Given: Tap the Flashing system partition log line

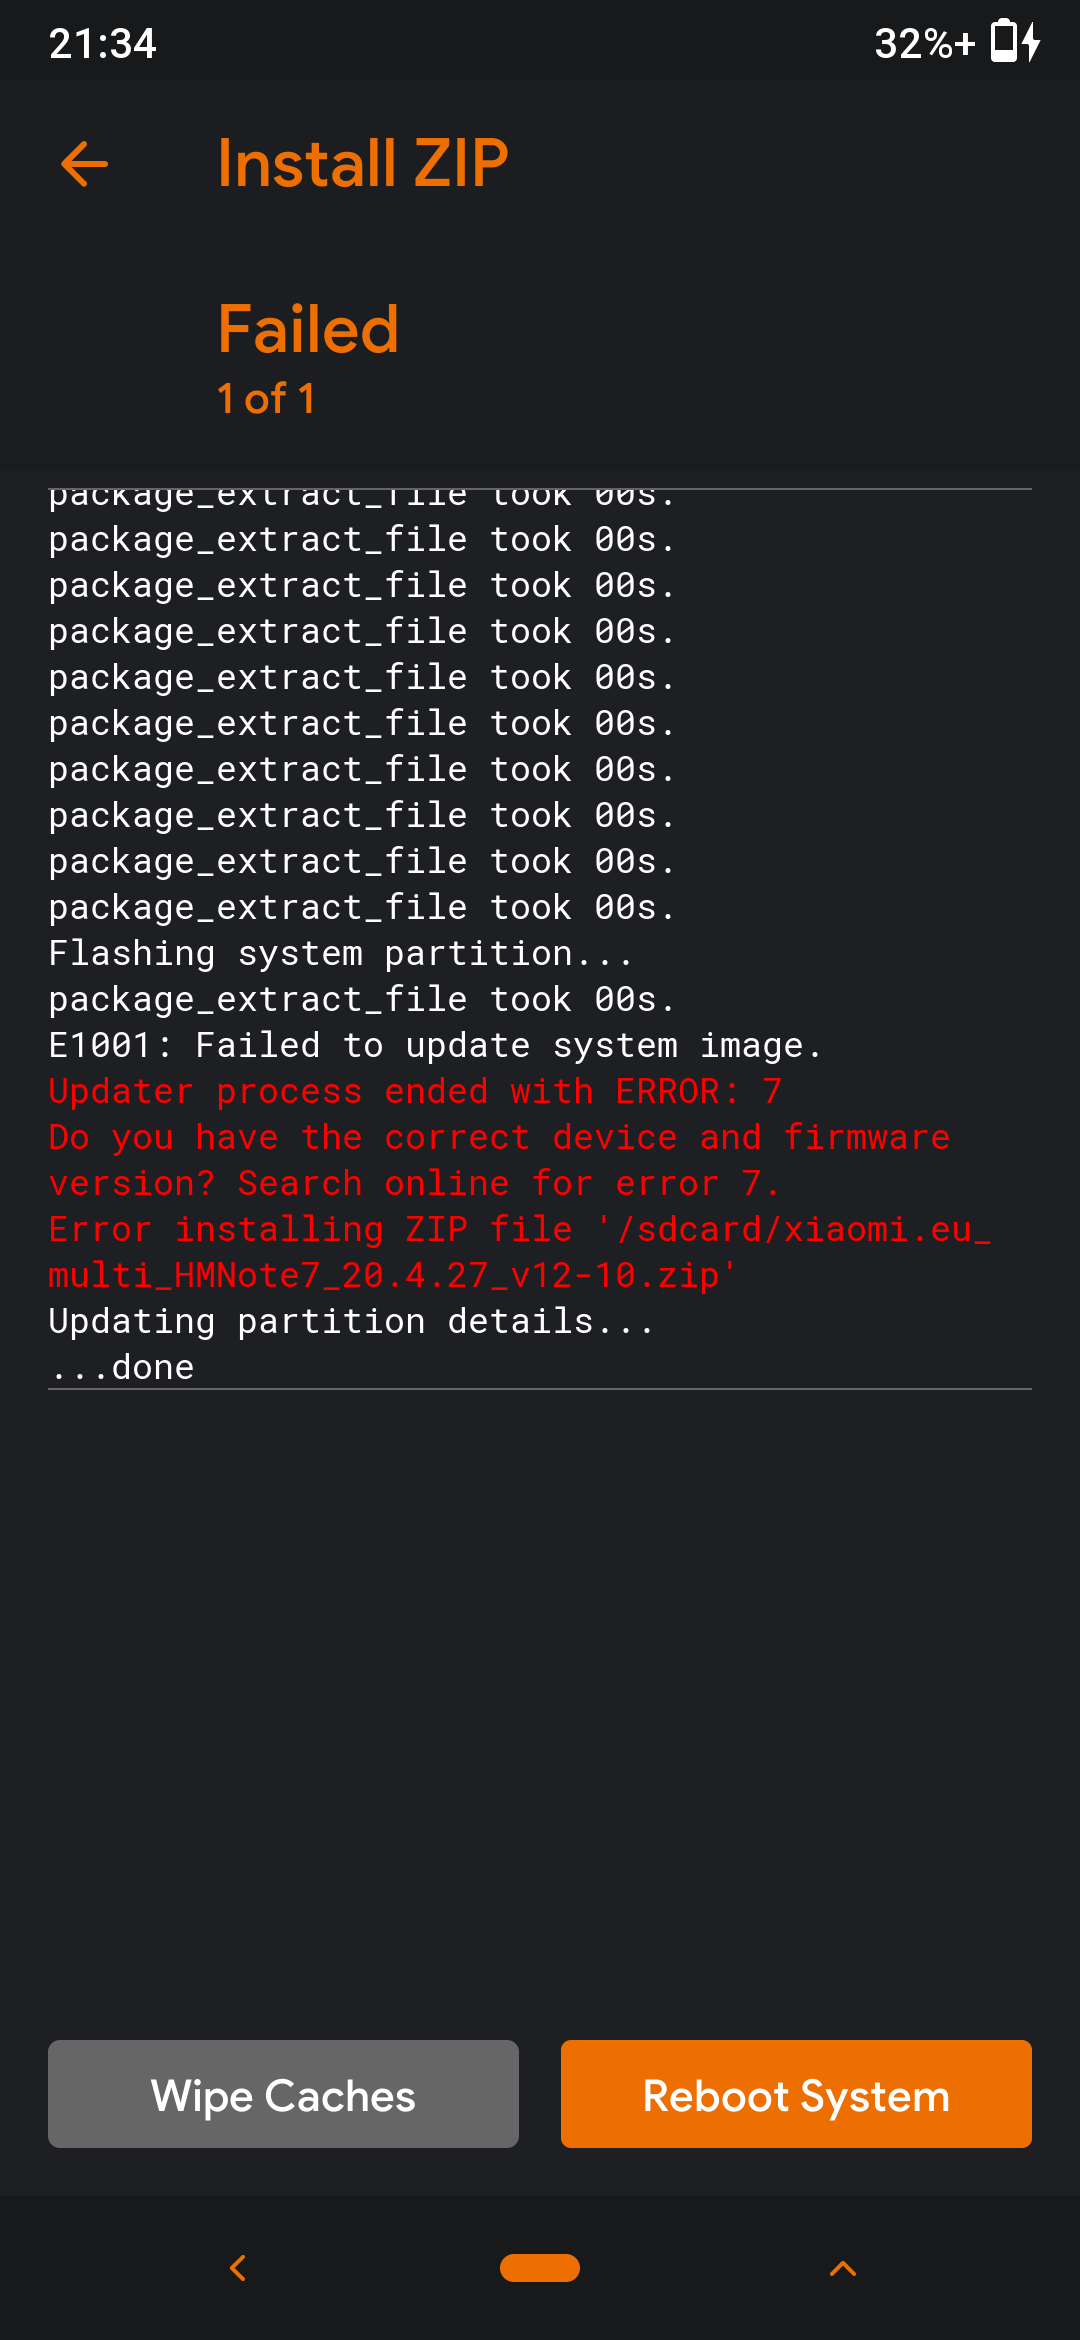Looking at the screenshot, I should point(340,954).
